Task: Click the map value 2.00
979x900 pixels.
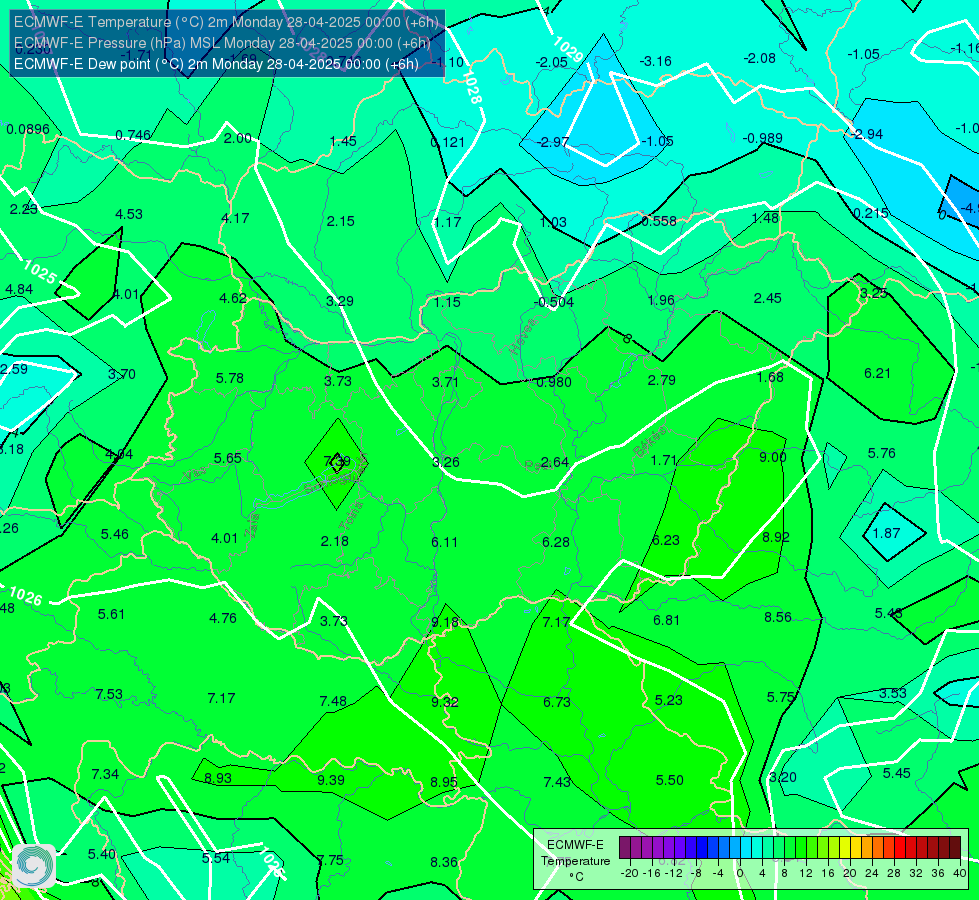Action: pyautogui.click(x=238, y=138)
